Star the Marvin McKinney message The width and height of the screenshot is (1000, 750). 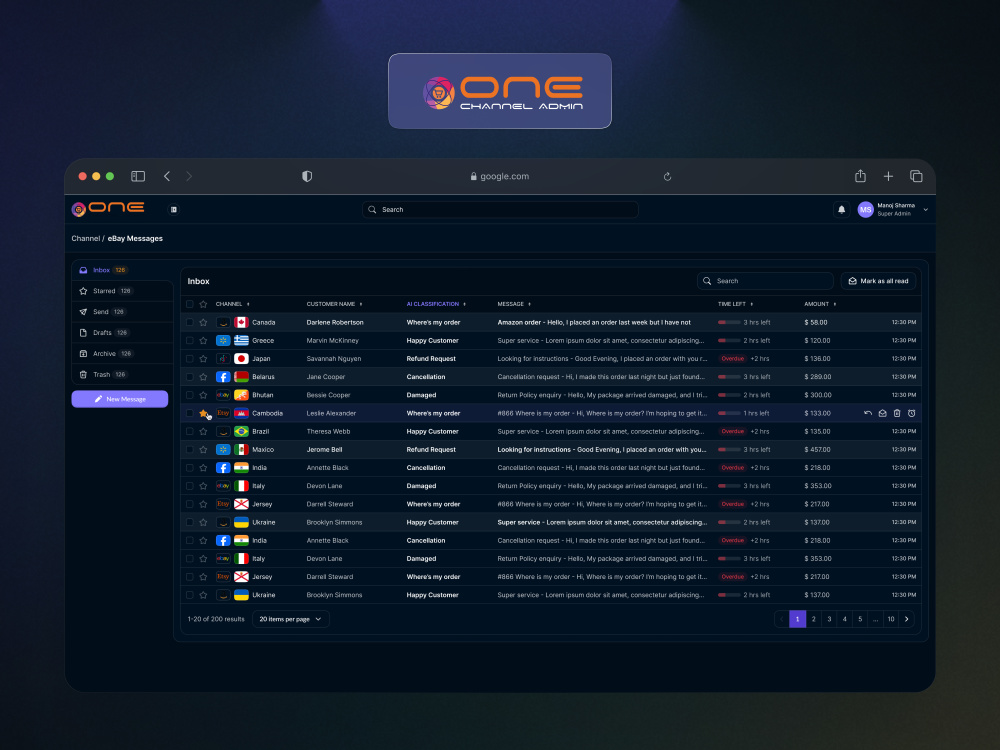click(203, 341)
